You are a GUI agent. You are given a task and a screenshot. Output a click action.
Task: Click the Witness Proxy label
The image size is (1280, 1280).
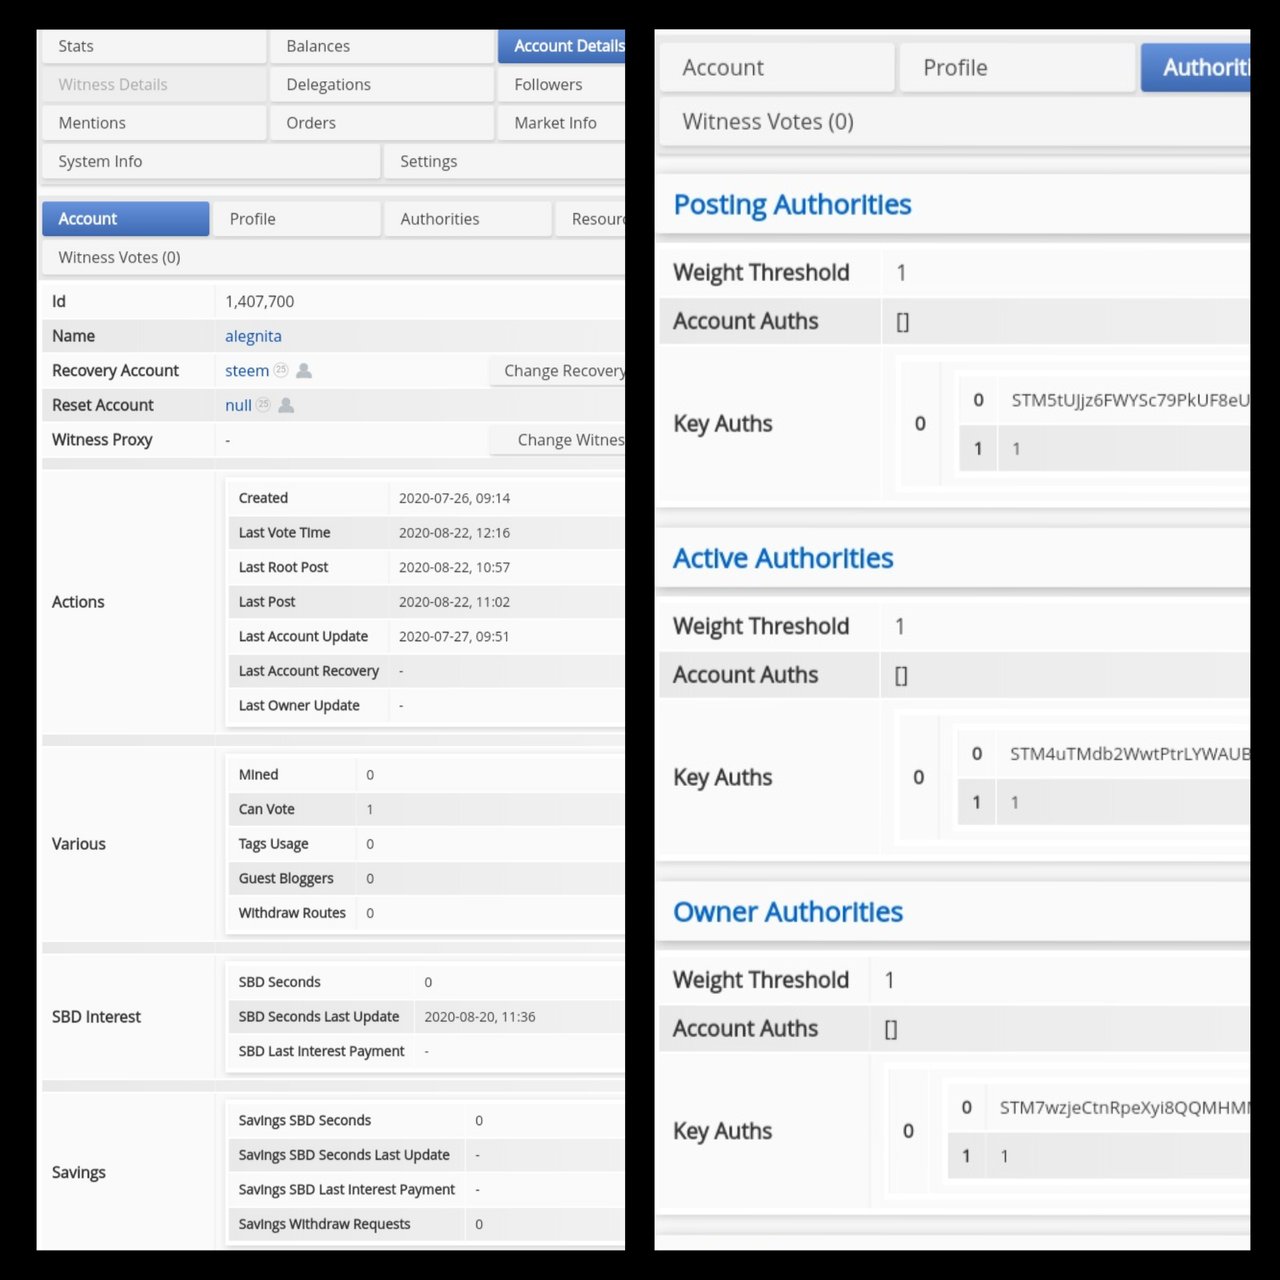coord(102,440)
